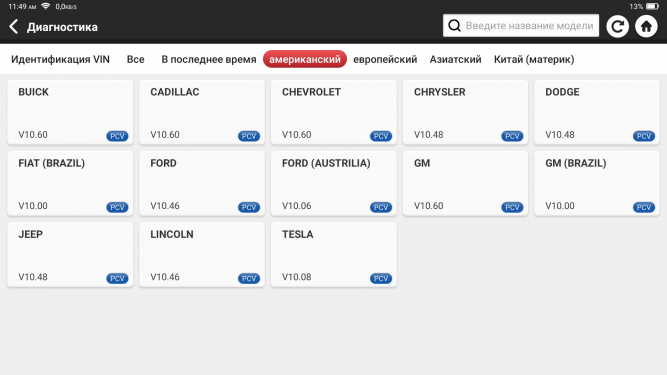The image size is (667, 375).
Task: Click the 11:49 clock in status bar
Action: [22, 6]
